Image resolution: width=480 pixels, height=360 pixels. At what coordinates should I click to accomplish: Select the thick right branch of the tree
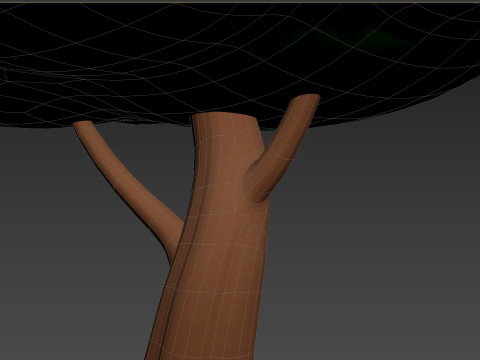point(283,147)
